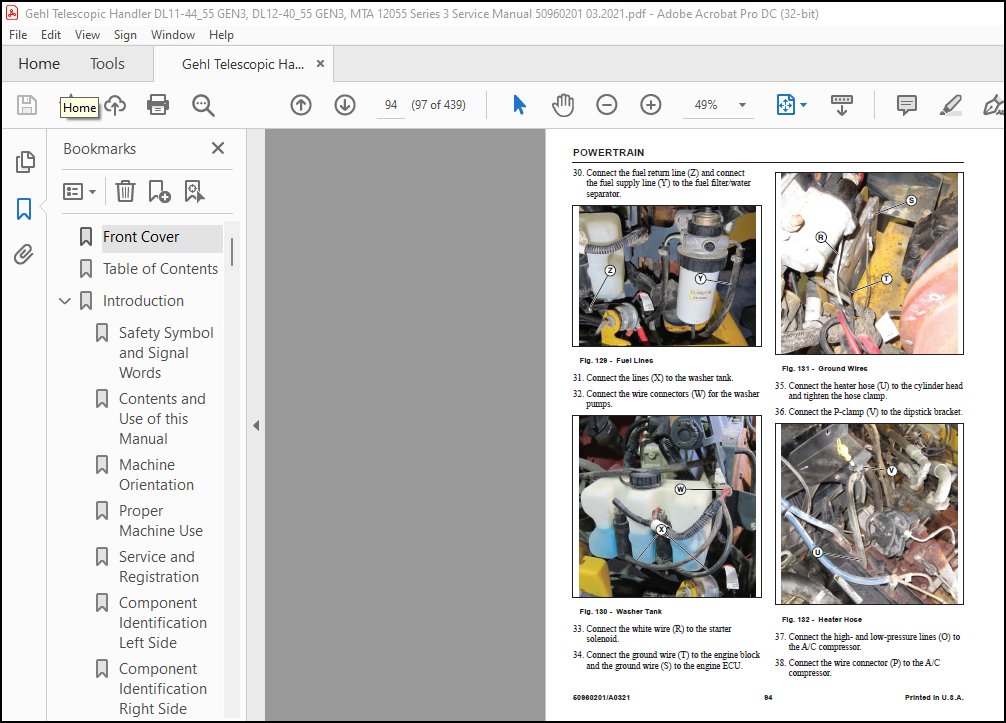1006x723 pixels.
Task: Open the Machine Orientation bookmark
Action: [x=156, y=475]
